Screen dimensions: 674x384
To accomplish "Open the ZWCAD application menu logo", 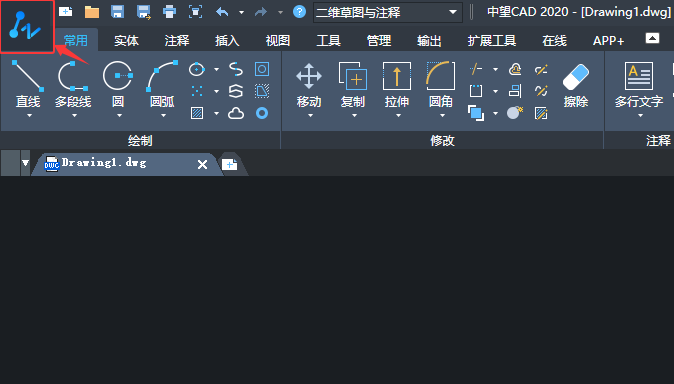I will tap(27, 27).
